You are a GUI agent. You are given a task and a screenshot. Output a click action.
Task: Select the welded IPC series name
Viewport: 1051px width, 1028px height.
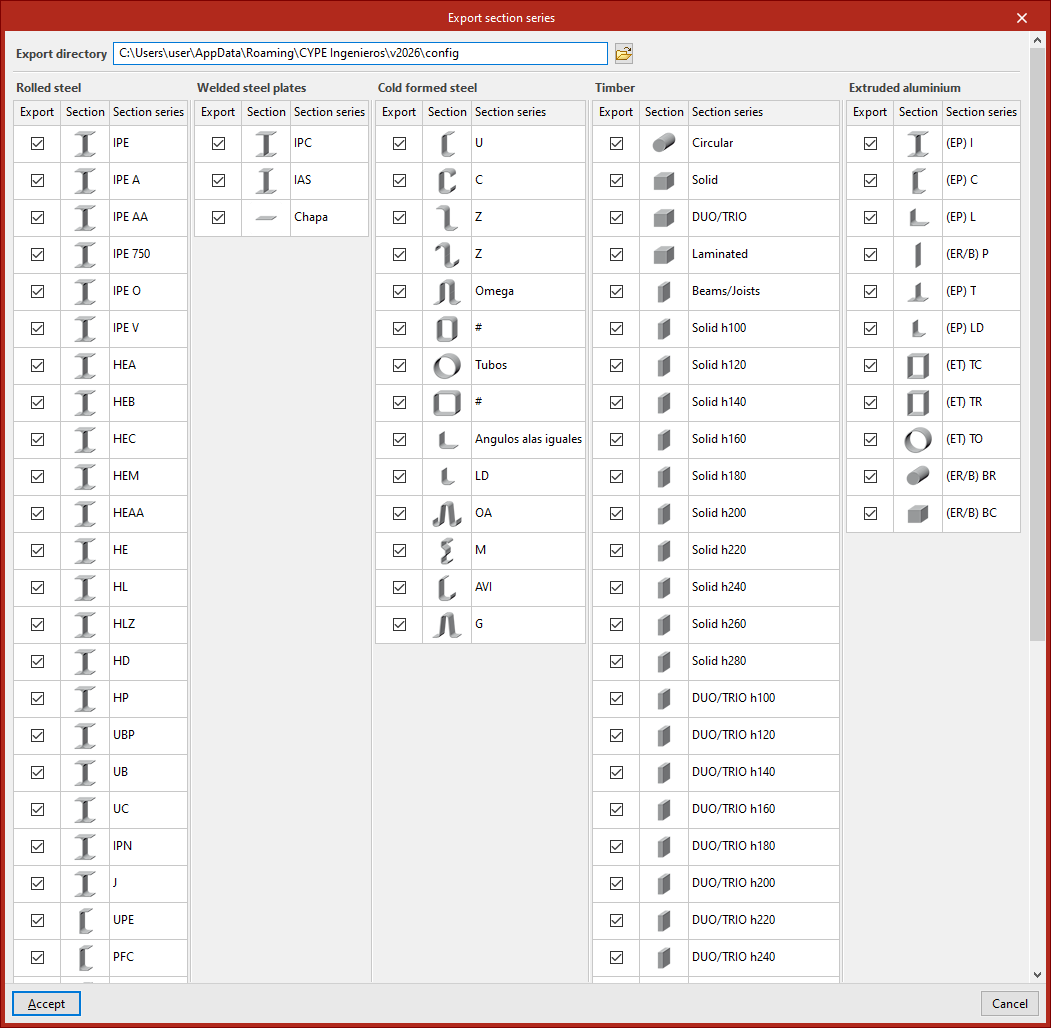coord(303,143)
